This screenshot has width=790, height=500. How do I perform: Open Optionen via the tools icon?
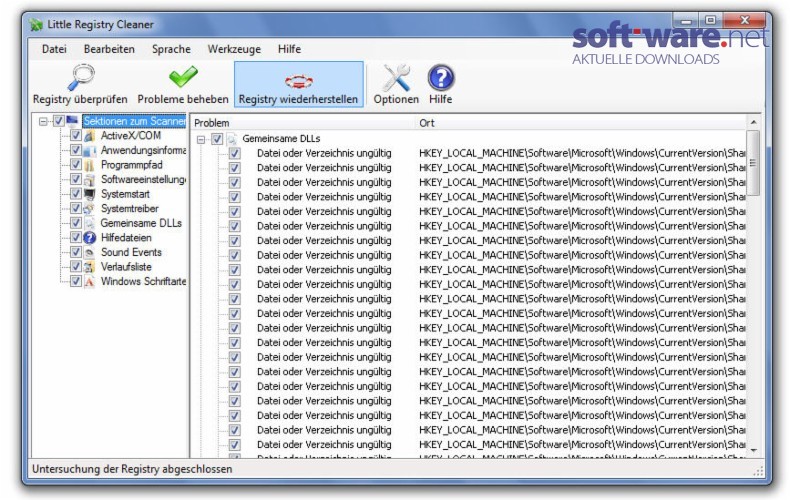pos(396,78)
